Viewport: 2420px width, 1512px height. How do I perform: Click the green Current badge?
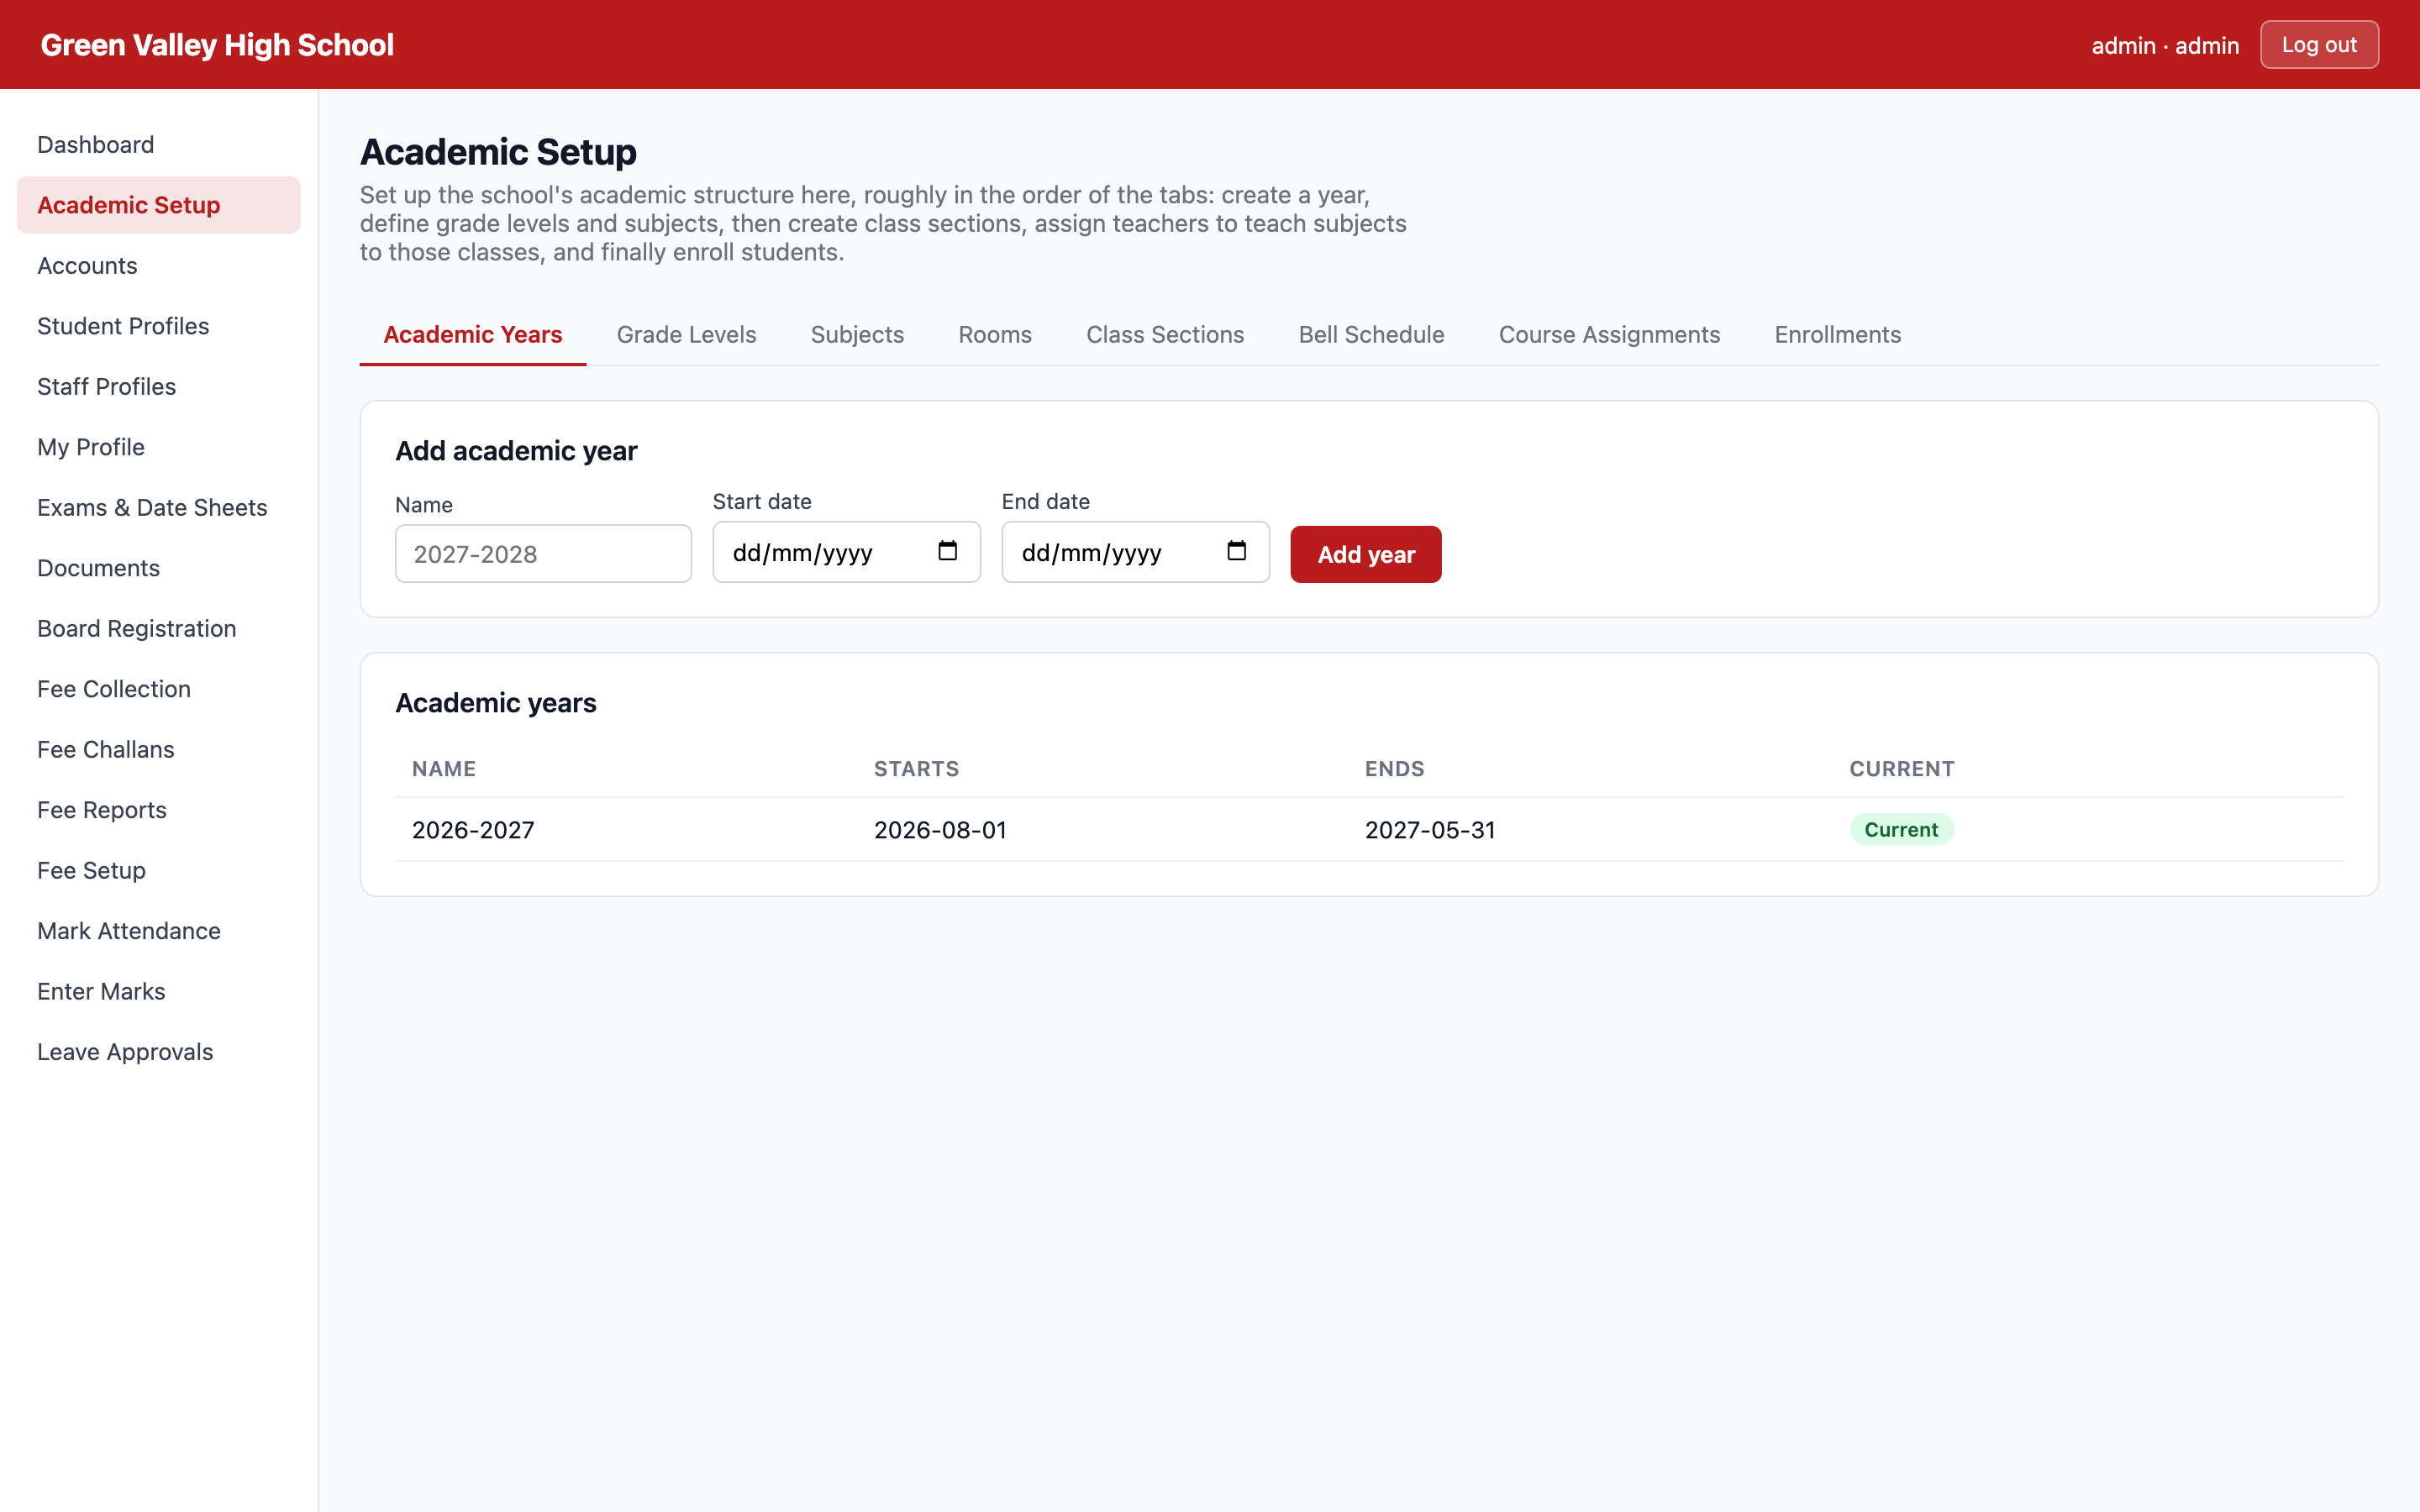pos(1901,830)
